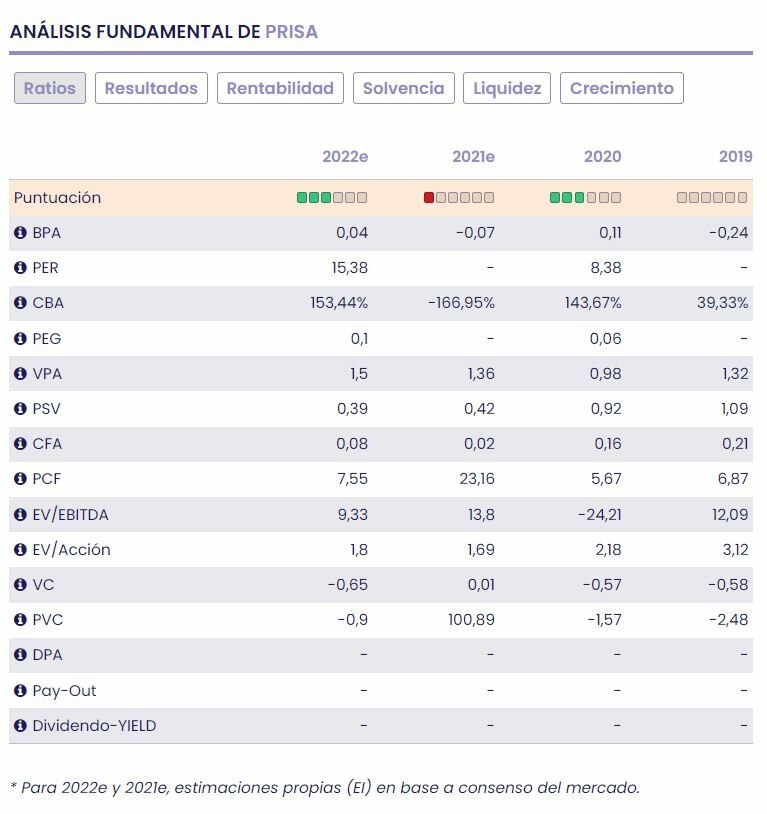Switch to the Resultados tab
The image size is (767, 814).
point(151,88)
